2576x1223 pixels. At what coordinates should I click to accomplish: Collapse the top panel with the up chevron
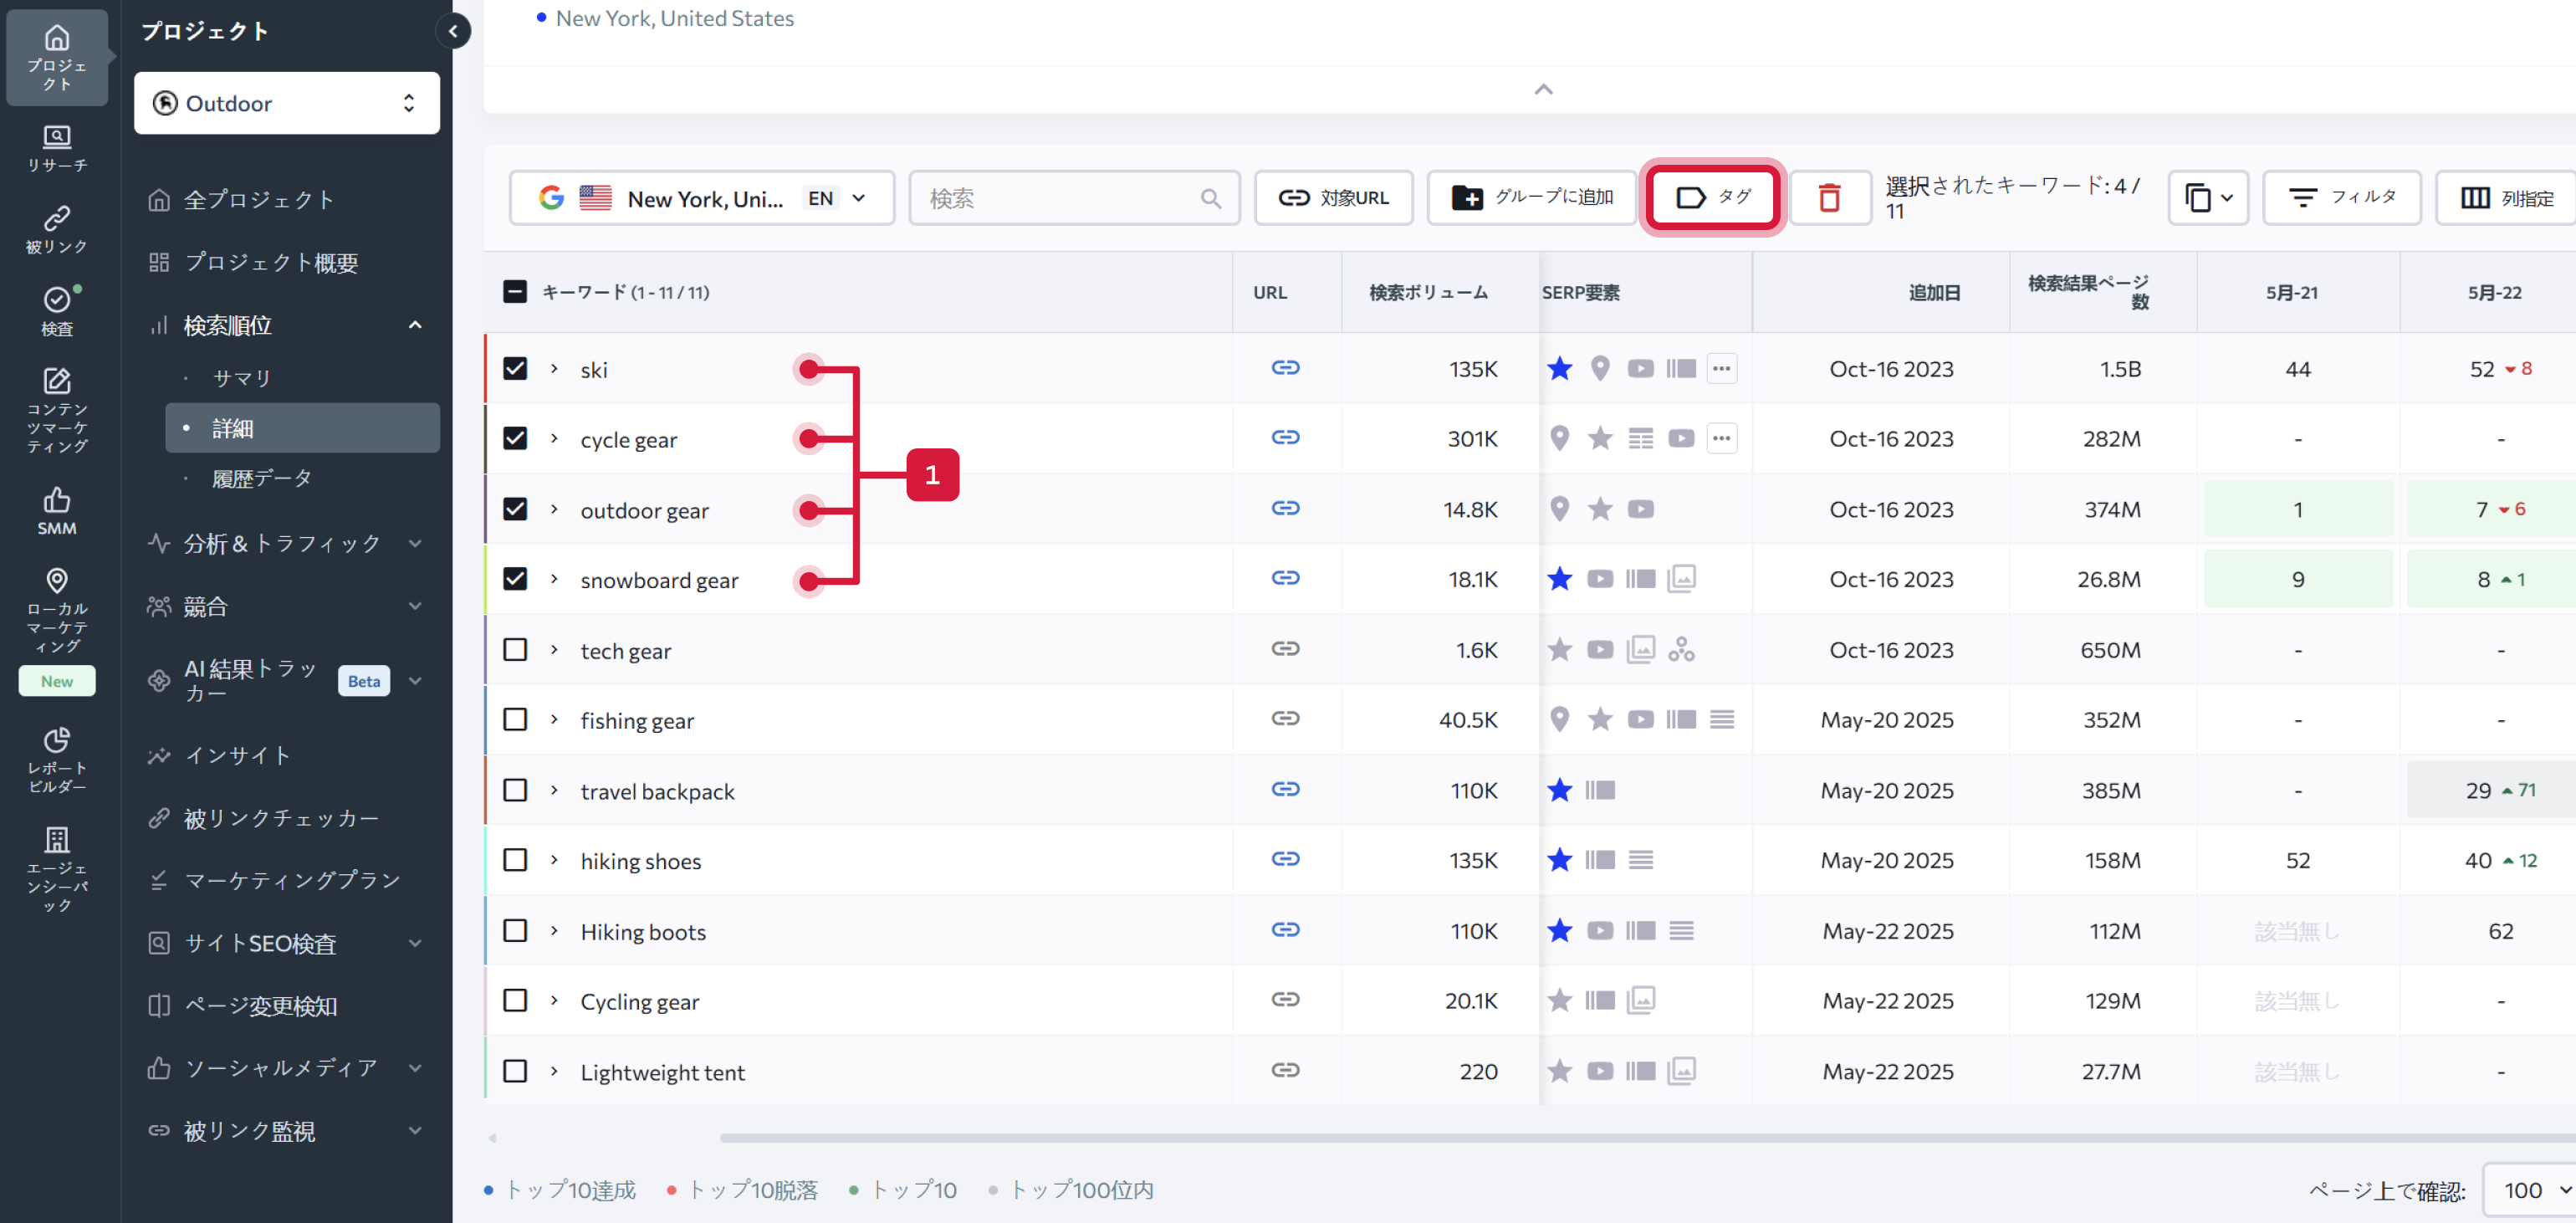pos(1543,89)
